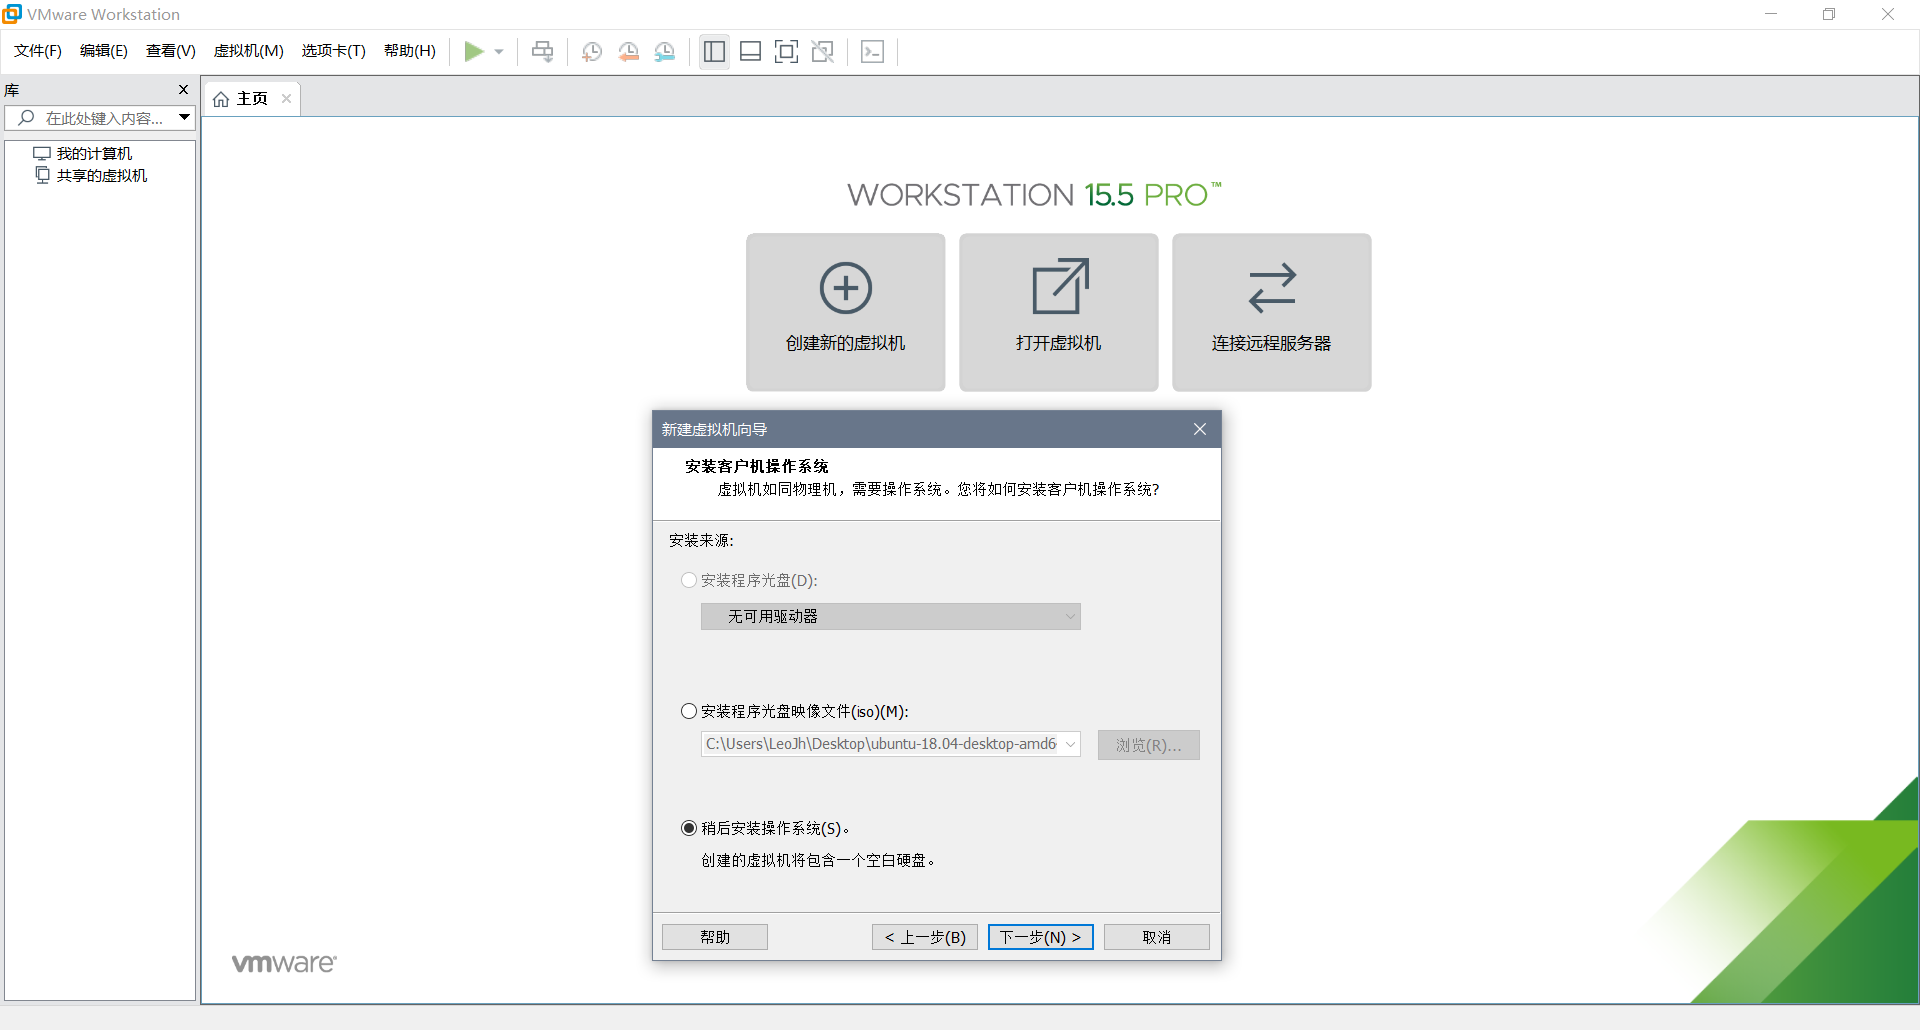Enter full screen mode icon
Image resolution: width=1920 pixels, height=1030 pixels.
786,52
